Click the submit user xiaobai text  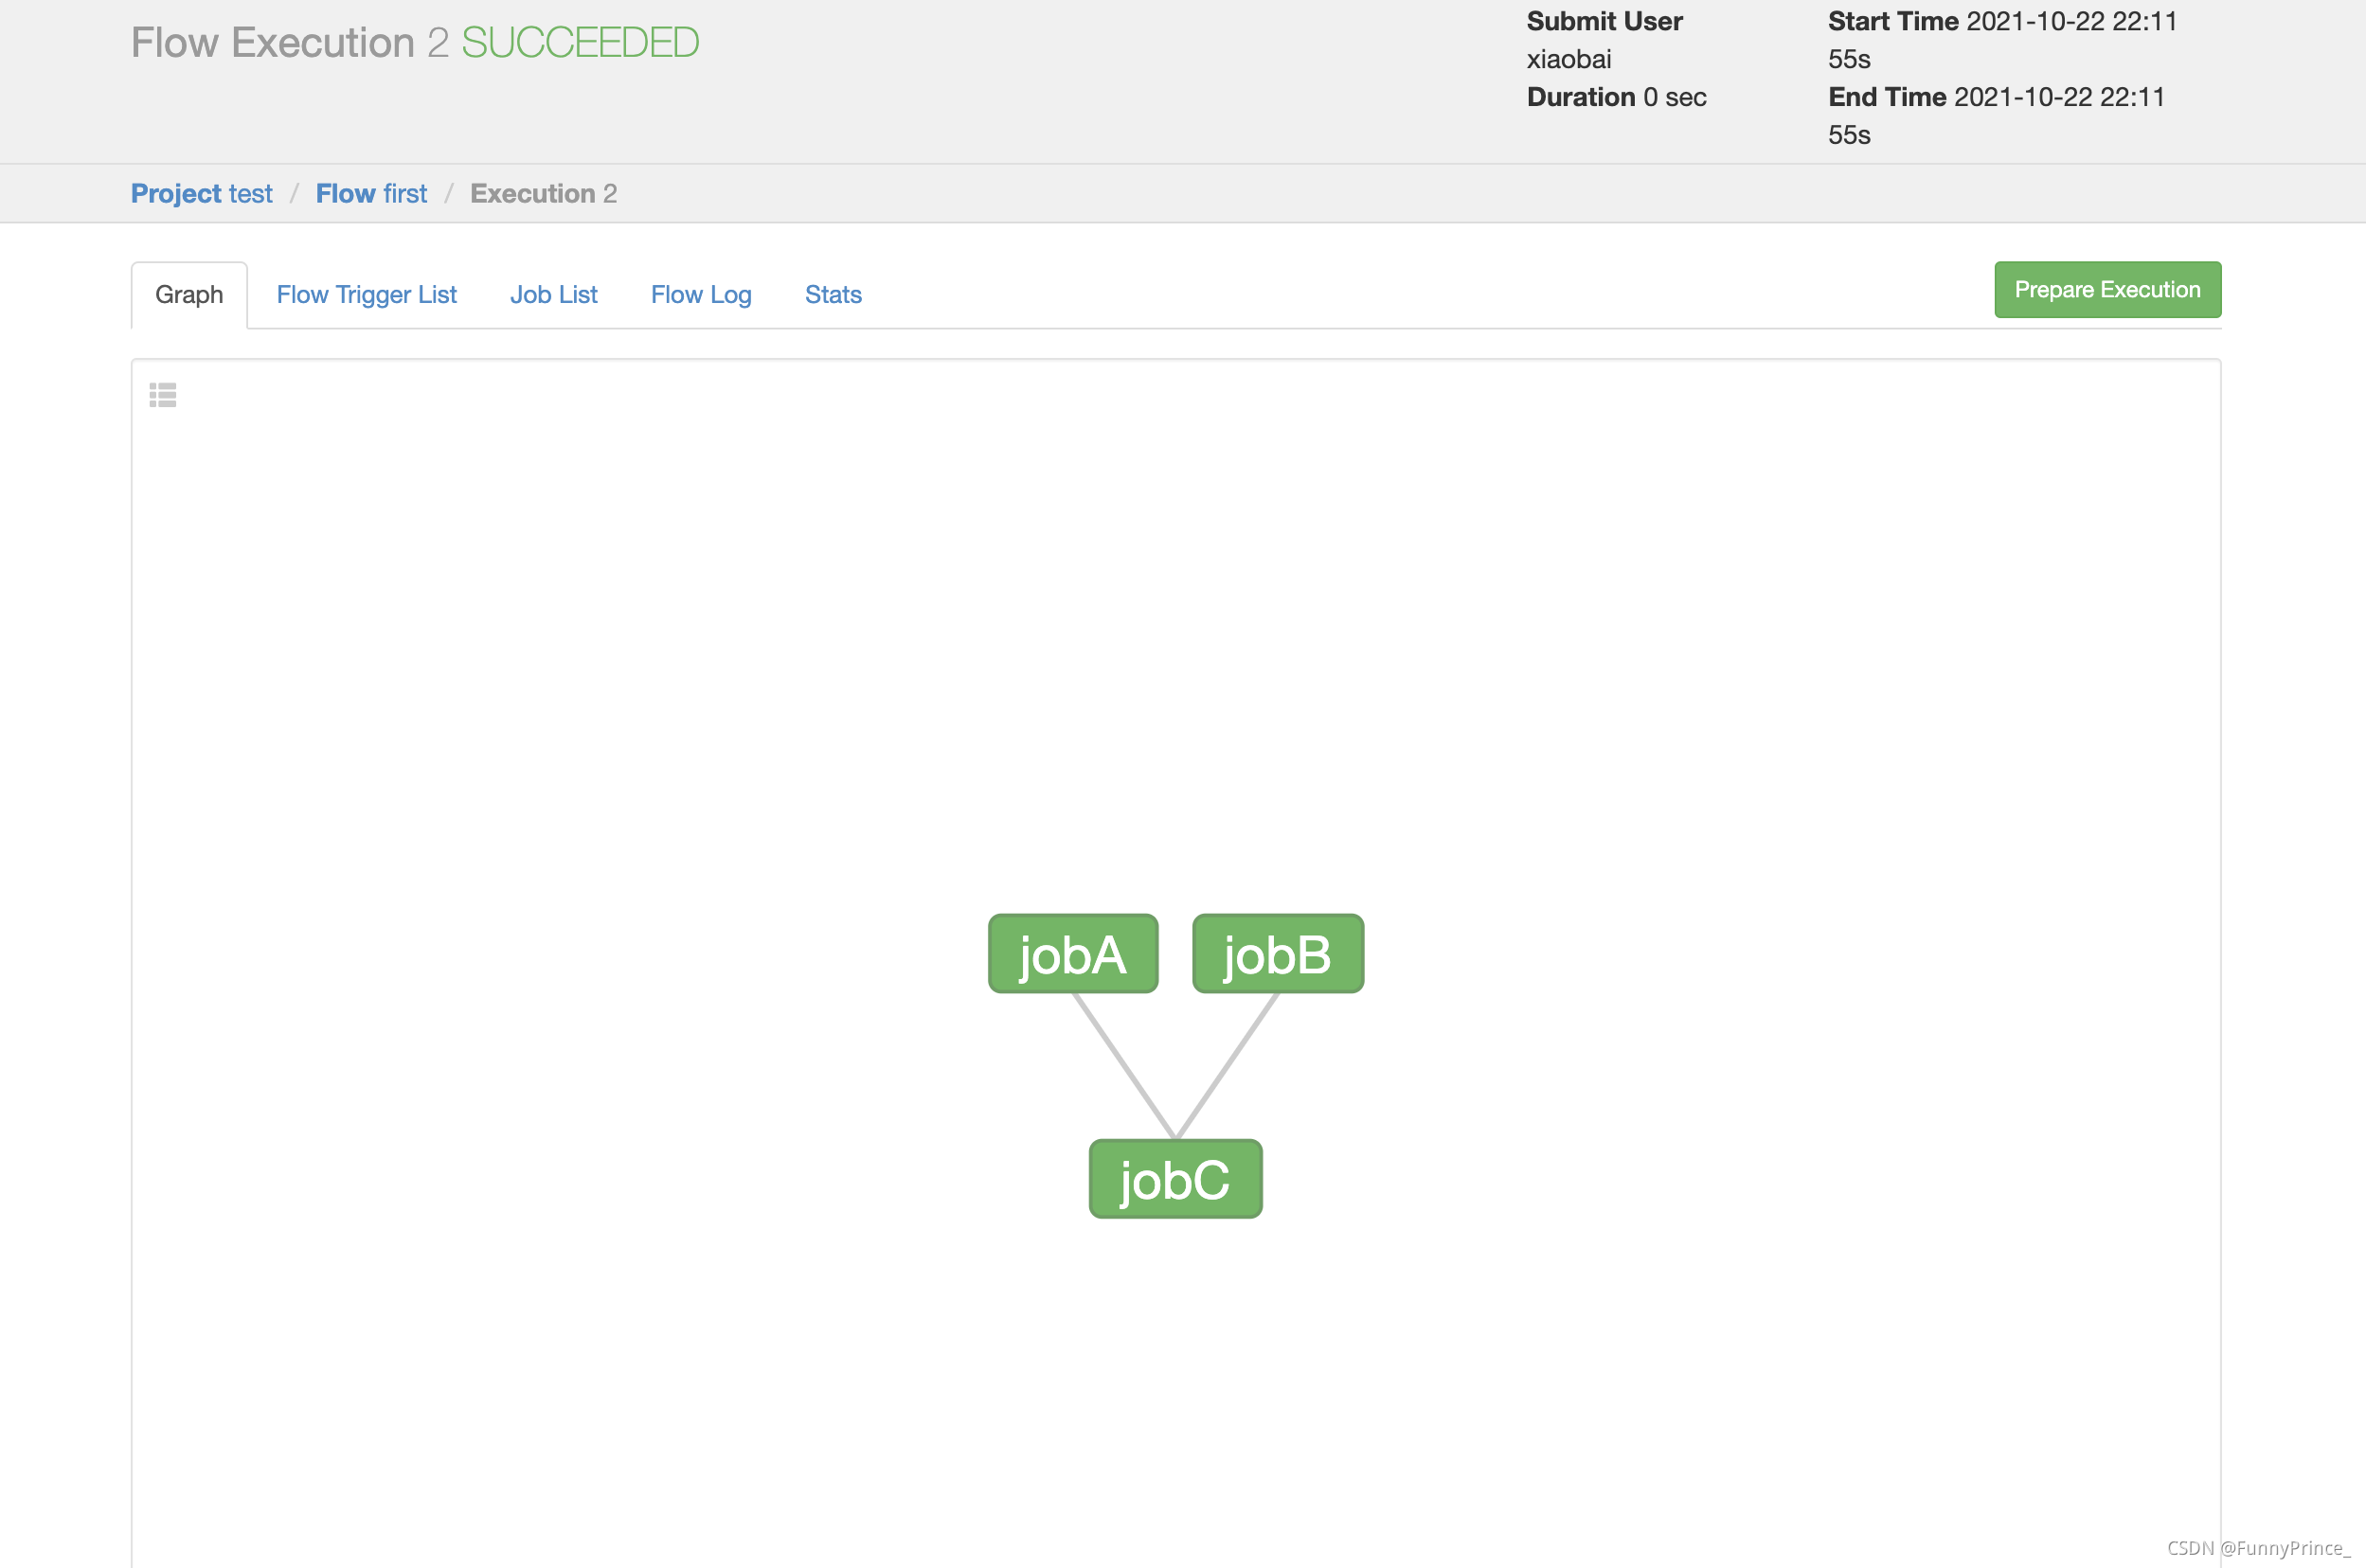1569,59
